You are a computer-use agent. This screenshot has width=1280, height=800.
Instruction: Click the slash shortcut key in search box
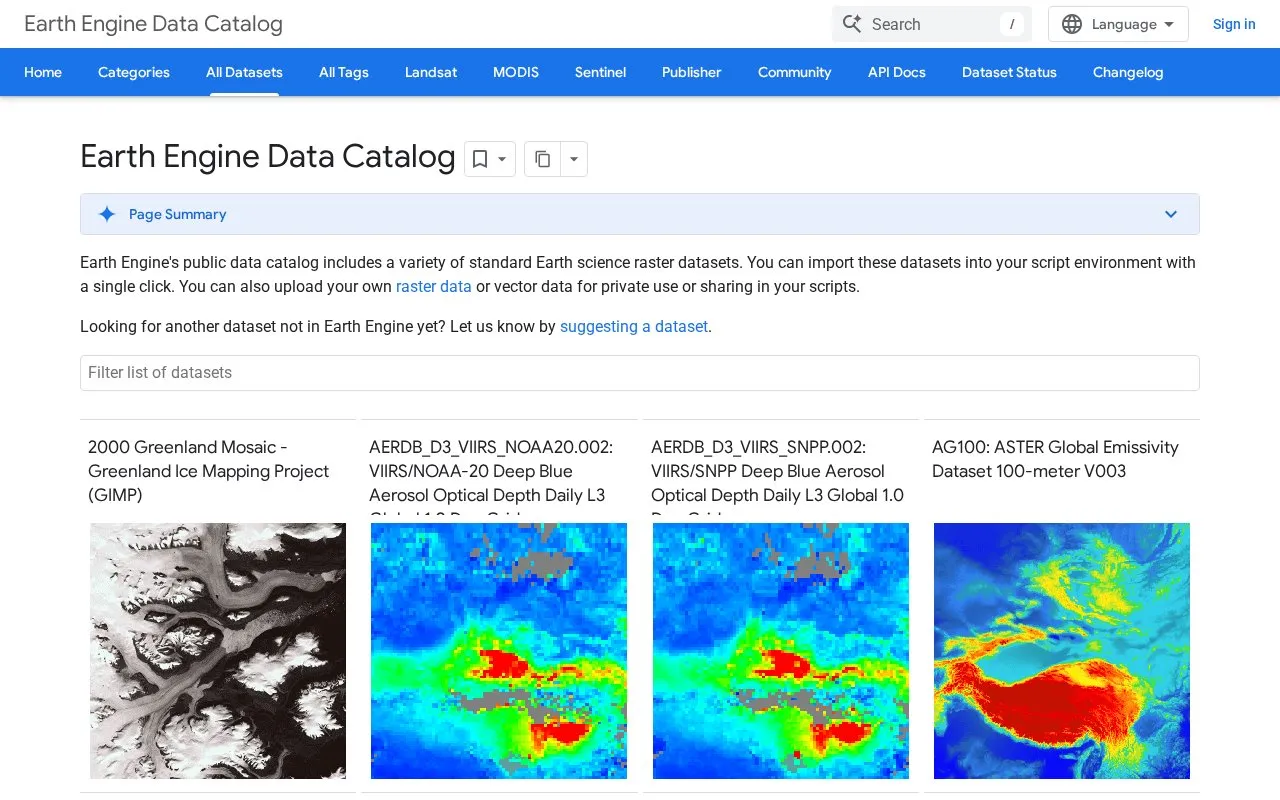click(x=1012, y=24)
